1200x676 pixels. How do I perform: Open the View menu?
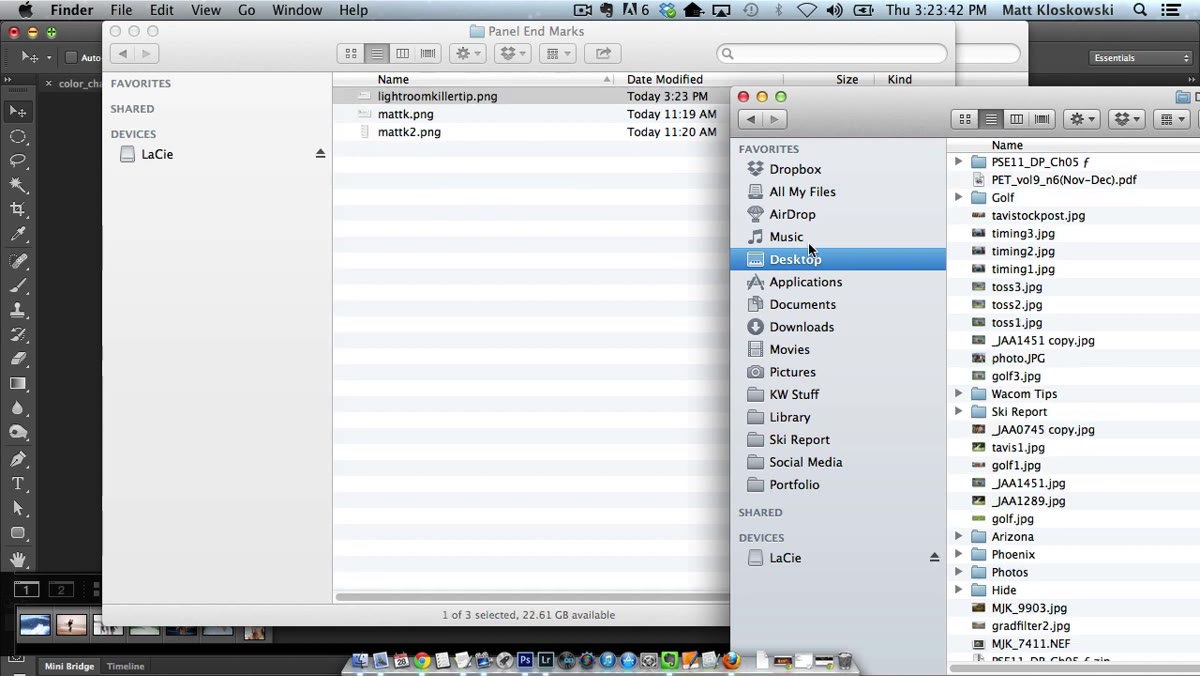pos(205,10)
